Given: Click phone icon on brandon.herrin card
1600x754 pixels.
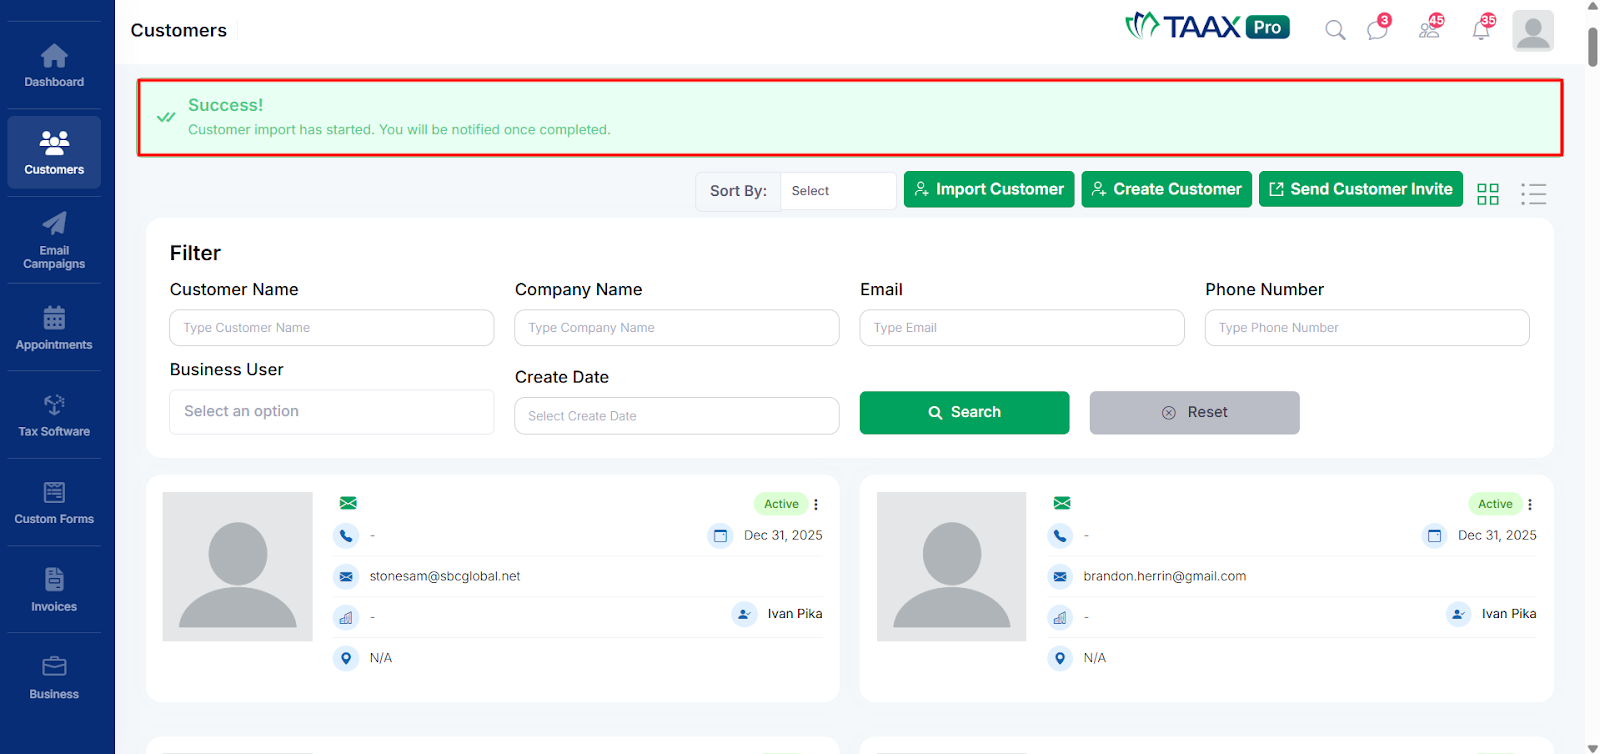Looking at the screenshot, I should point(1060,536).
